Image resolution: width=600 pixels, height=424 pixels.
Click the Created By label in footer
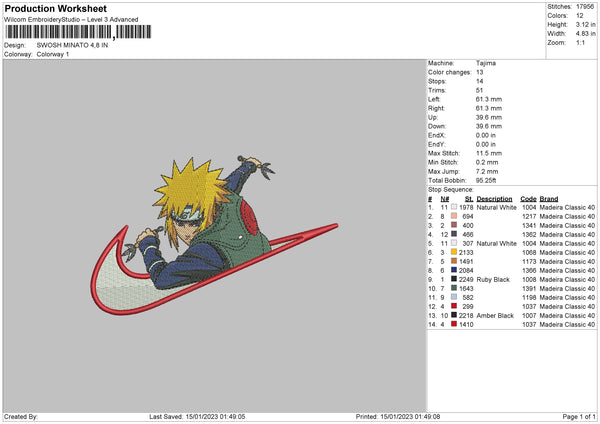(x=21, y=416)
